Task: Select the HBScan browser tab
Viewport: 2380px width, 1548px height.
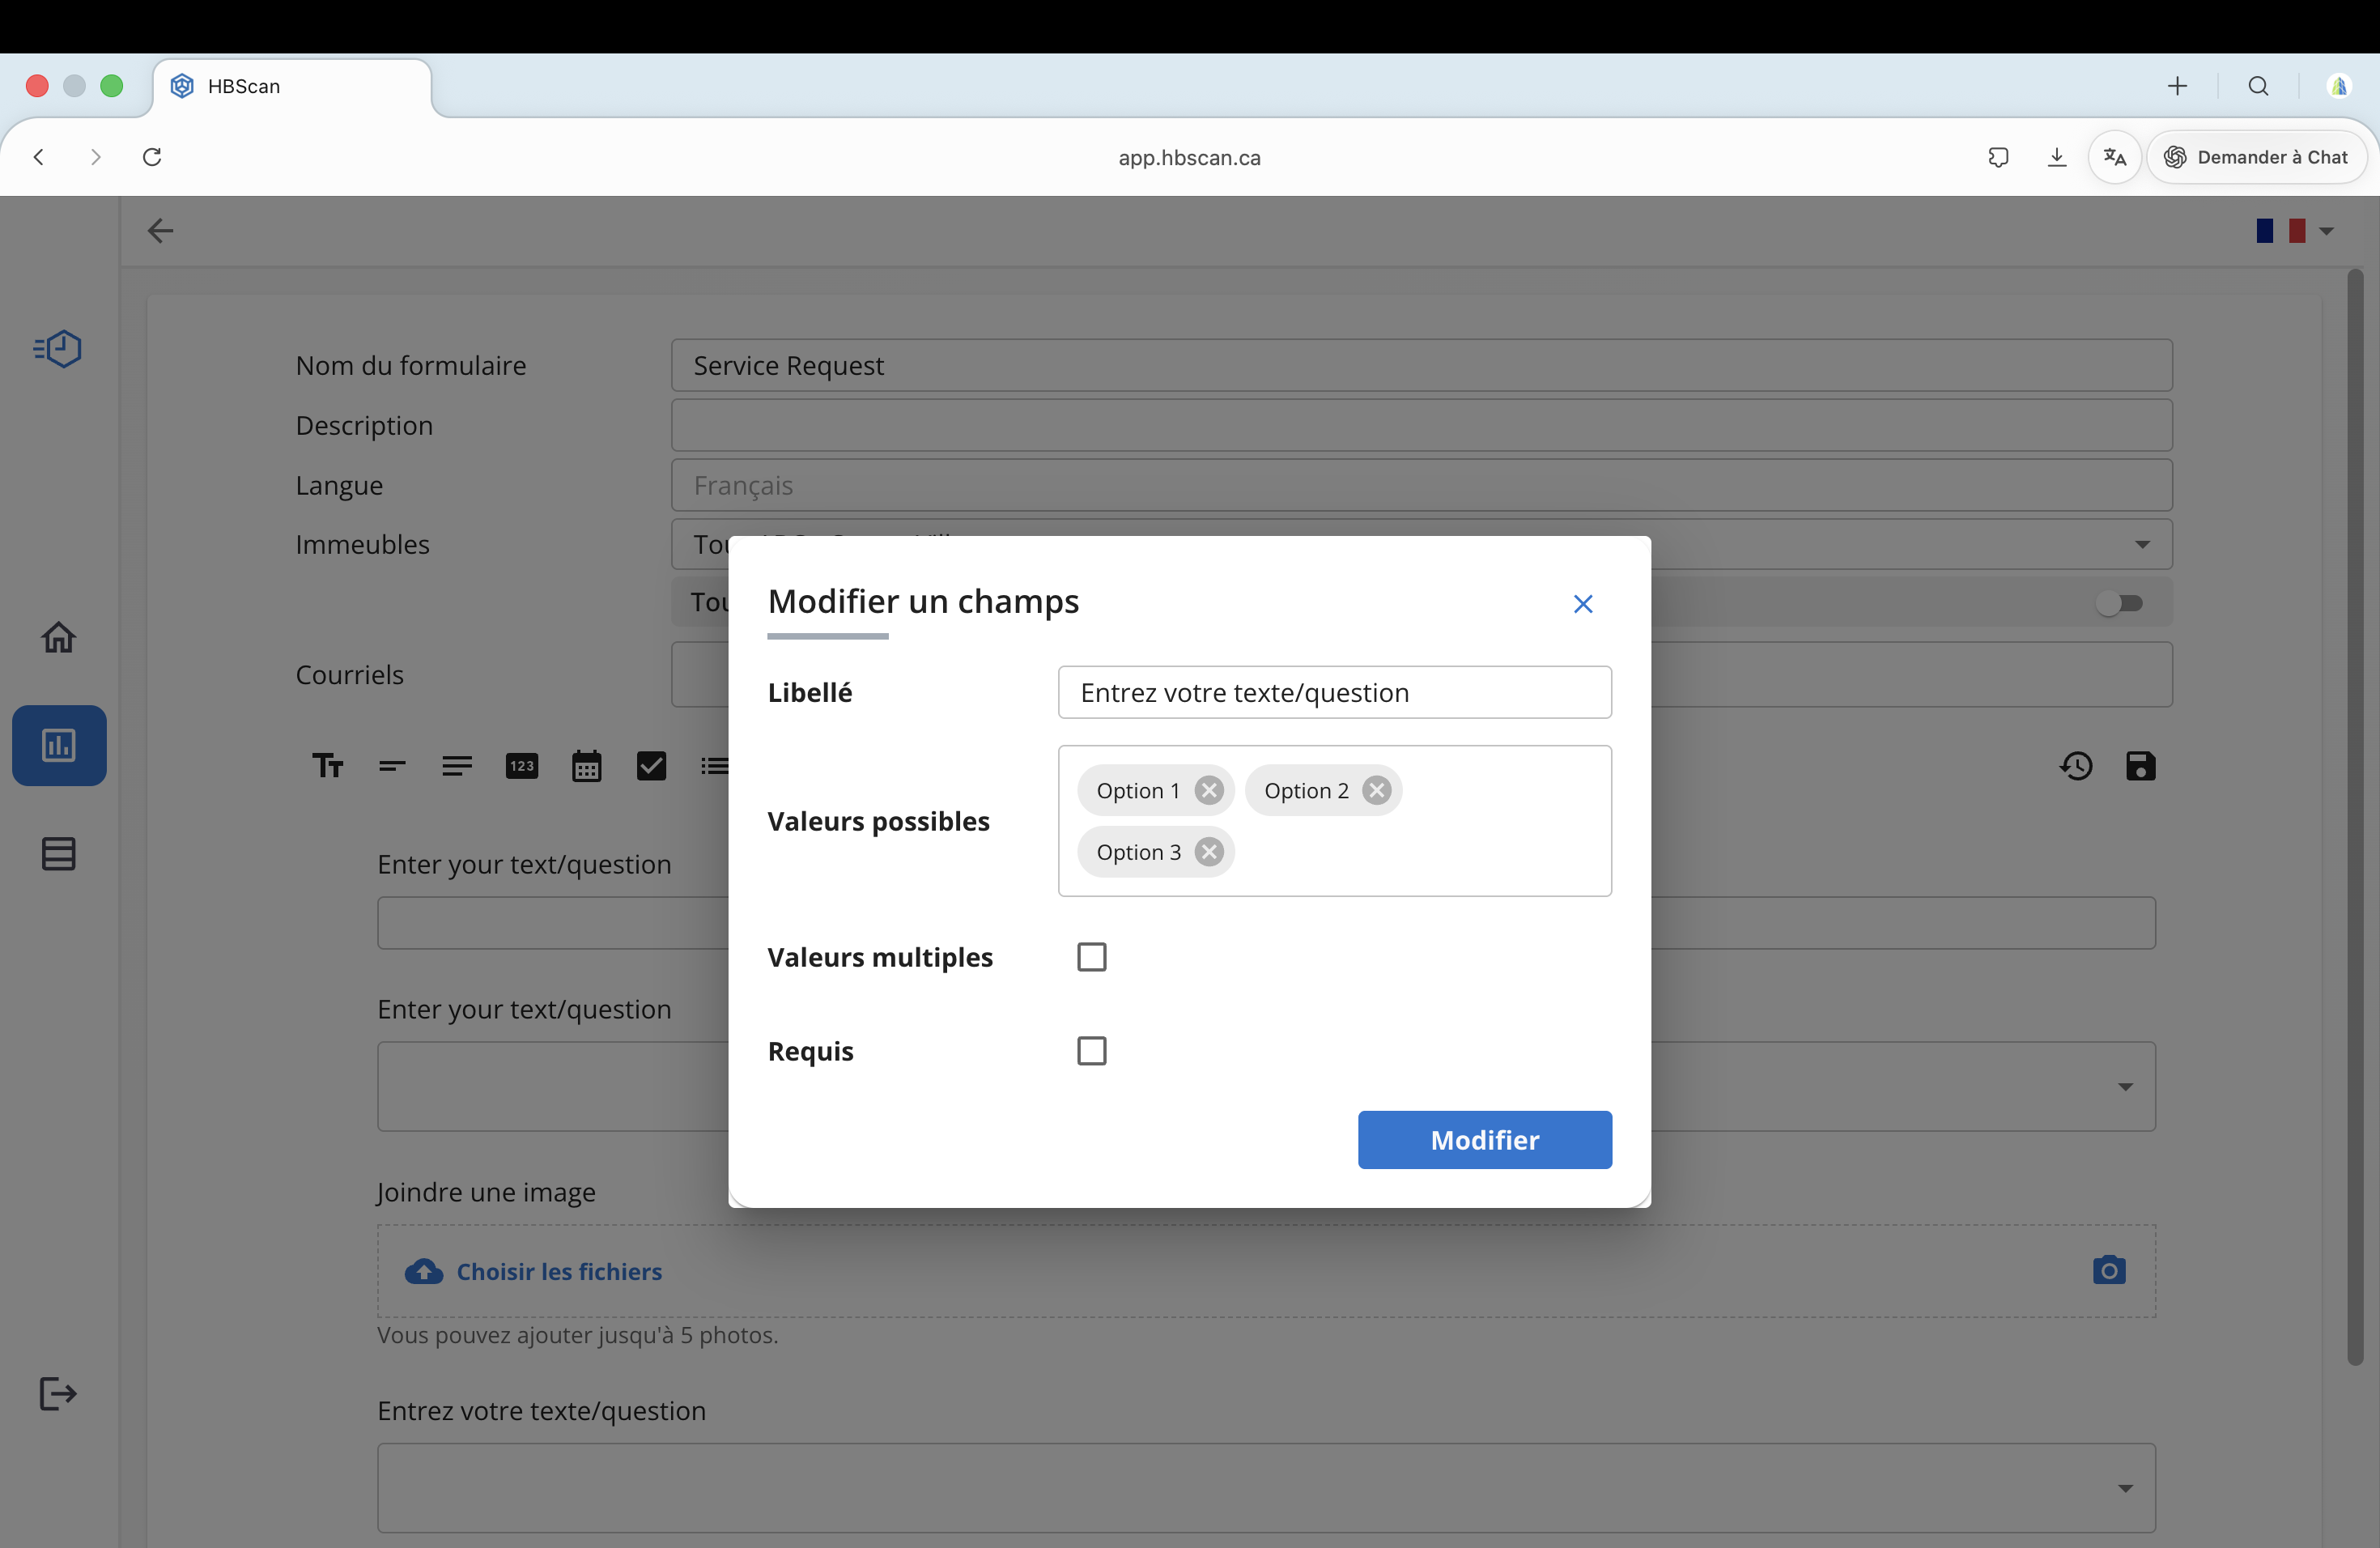Action: click(292, 87)
